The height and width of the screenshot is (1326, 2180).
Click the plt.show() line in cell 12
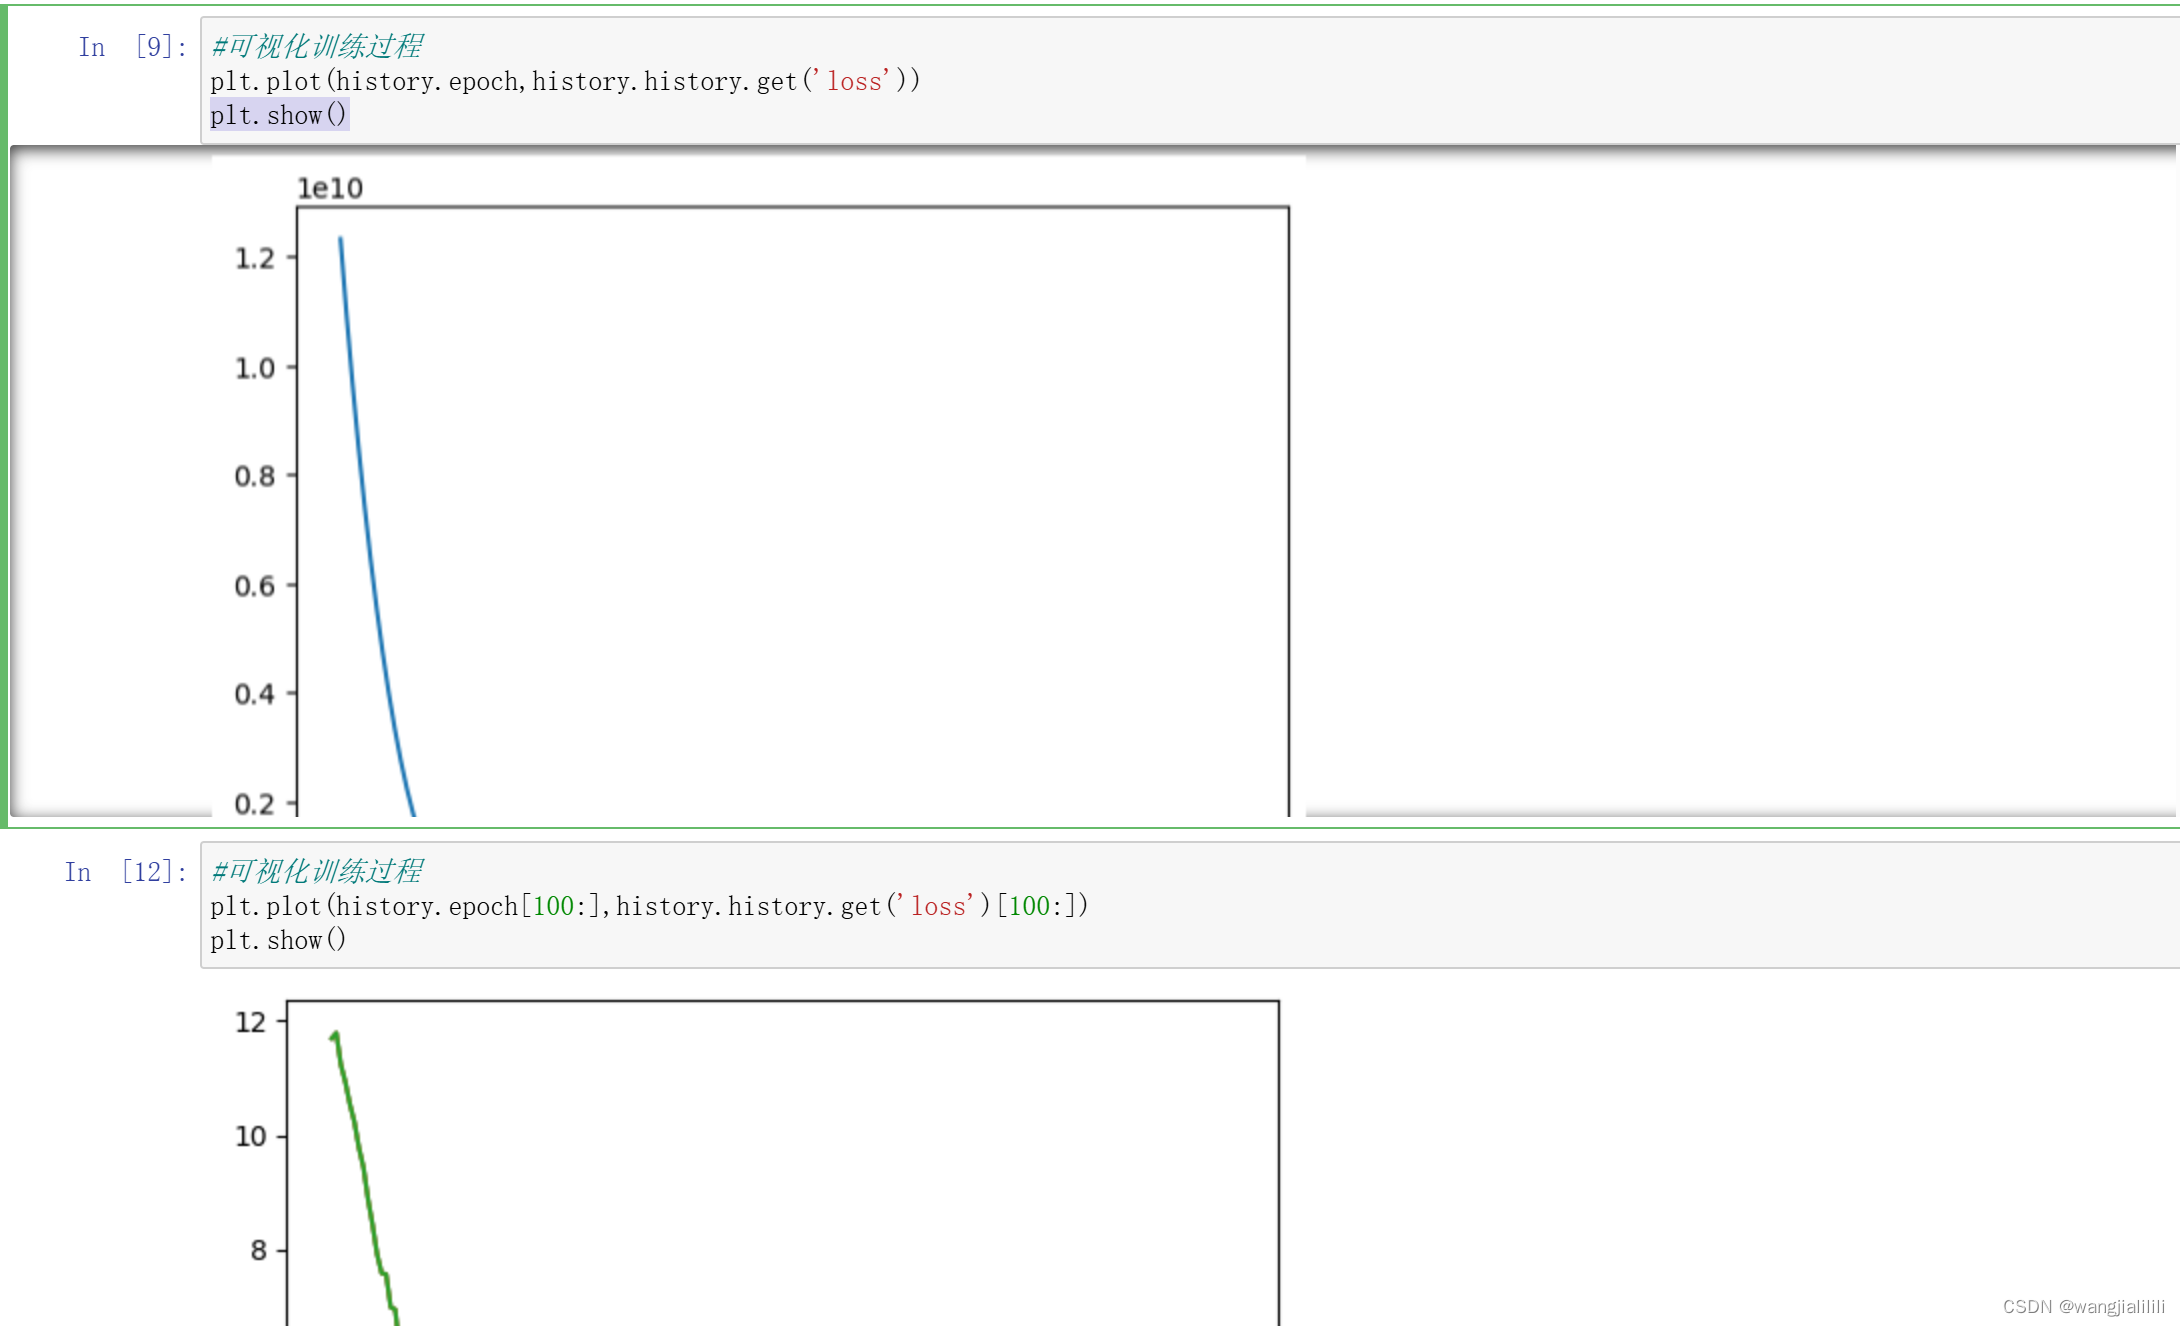coord(278,940)
